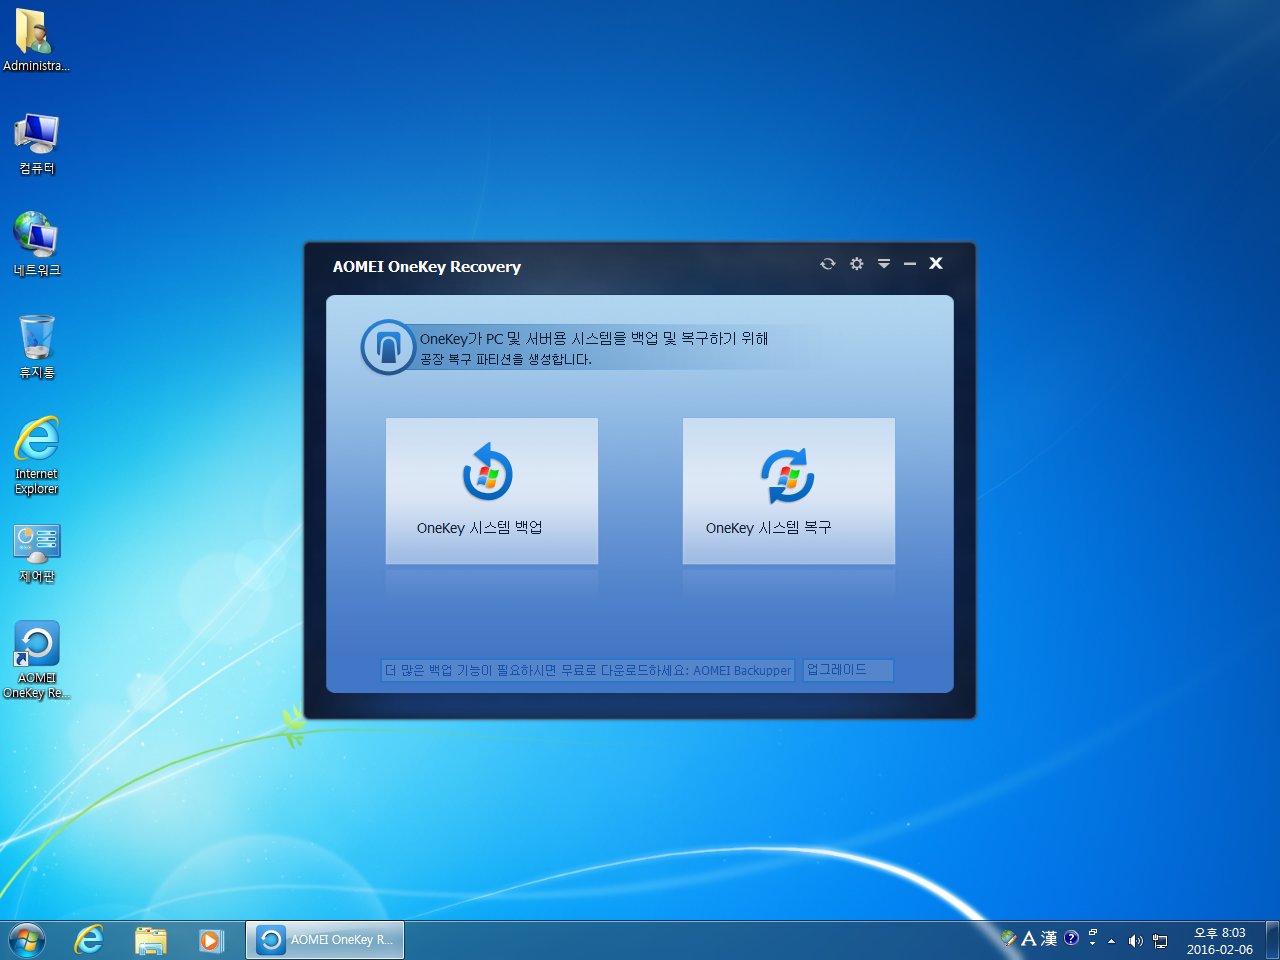The width and height of the screenshot is (1280, 960).
Task: Launch Internet Explorer from the taskbar
Action: click(x=89, y=940)
